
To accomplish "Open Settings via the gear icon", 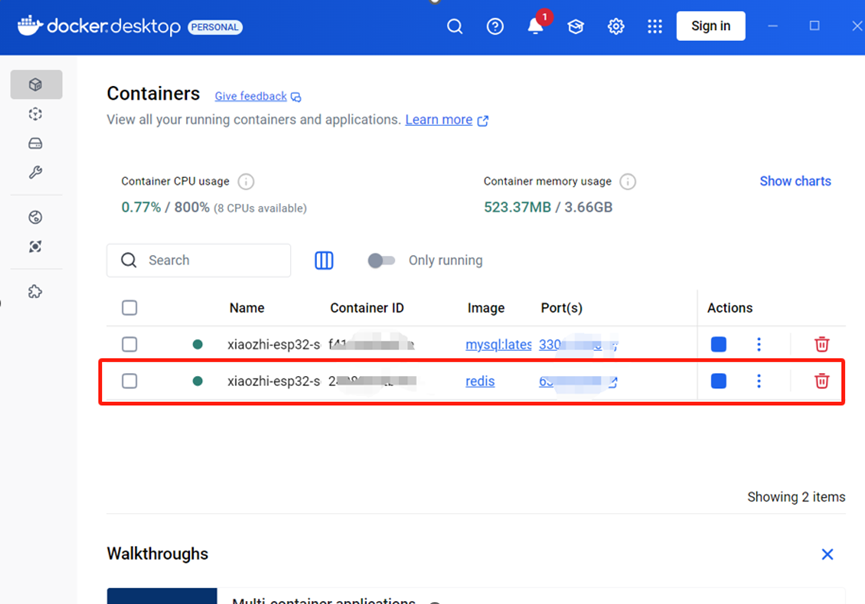I will click(x=616, y=27).
